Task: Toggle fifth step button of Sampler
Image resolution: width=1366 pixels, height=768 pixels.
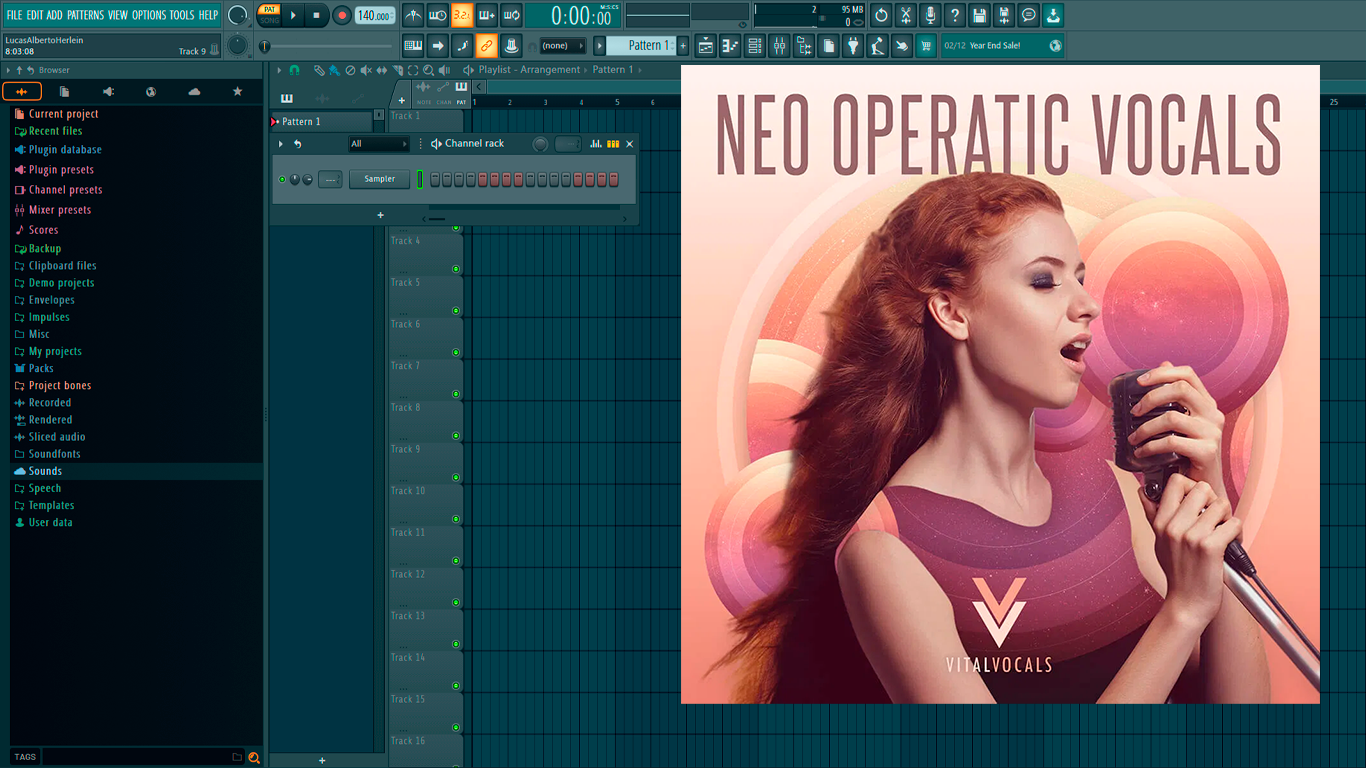Action: pos(483,179)
